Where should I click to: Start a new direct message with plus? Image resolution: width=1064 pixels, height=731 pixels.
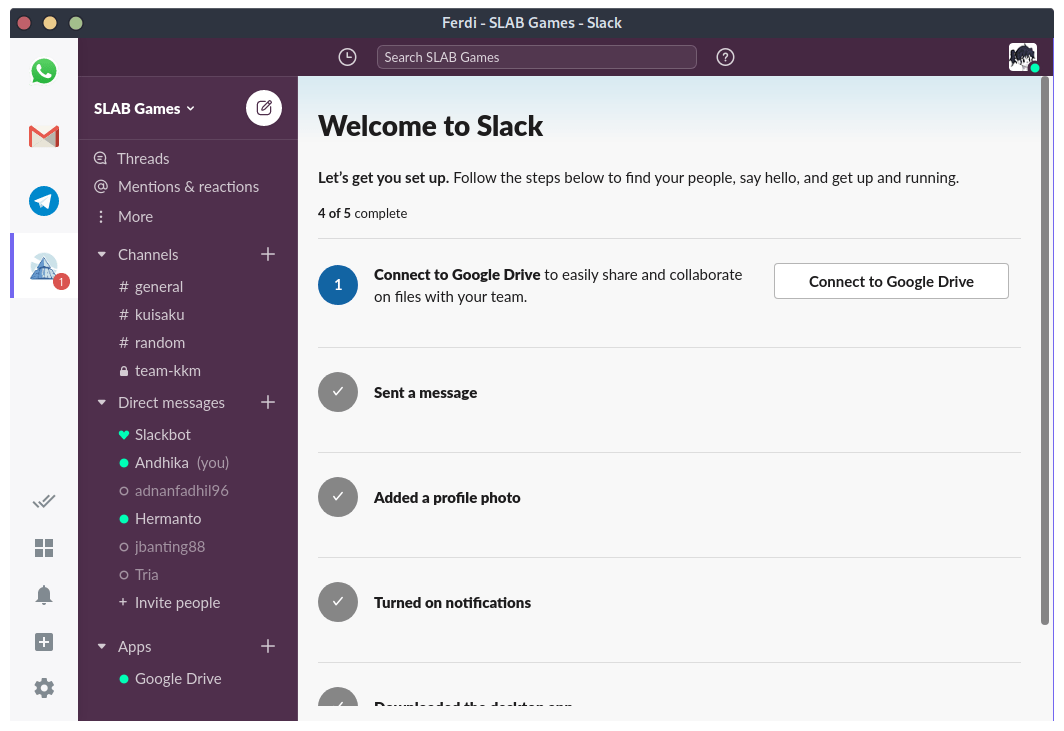pyautogui.click(x=268, y=402)
